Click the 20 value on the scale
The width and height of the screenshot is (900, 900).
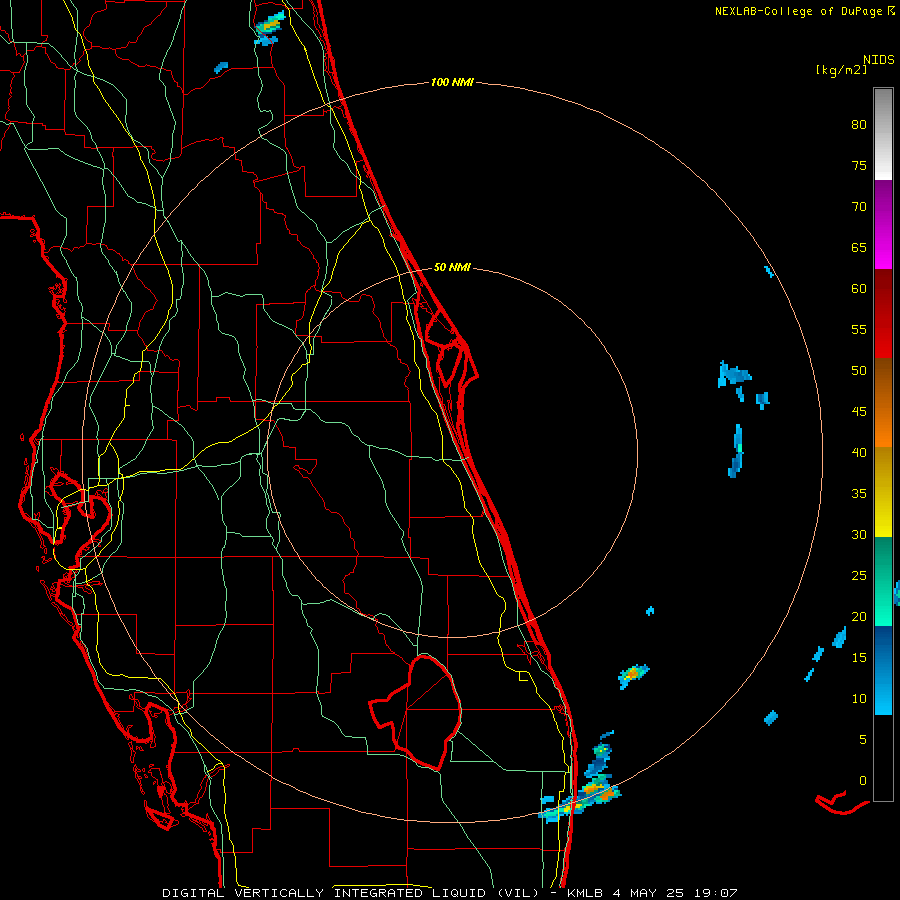(859, 616)
